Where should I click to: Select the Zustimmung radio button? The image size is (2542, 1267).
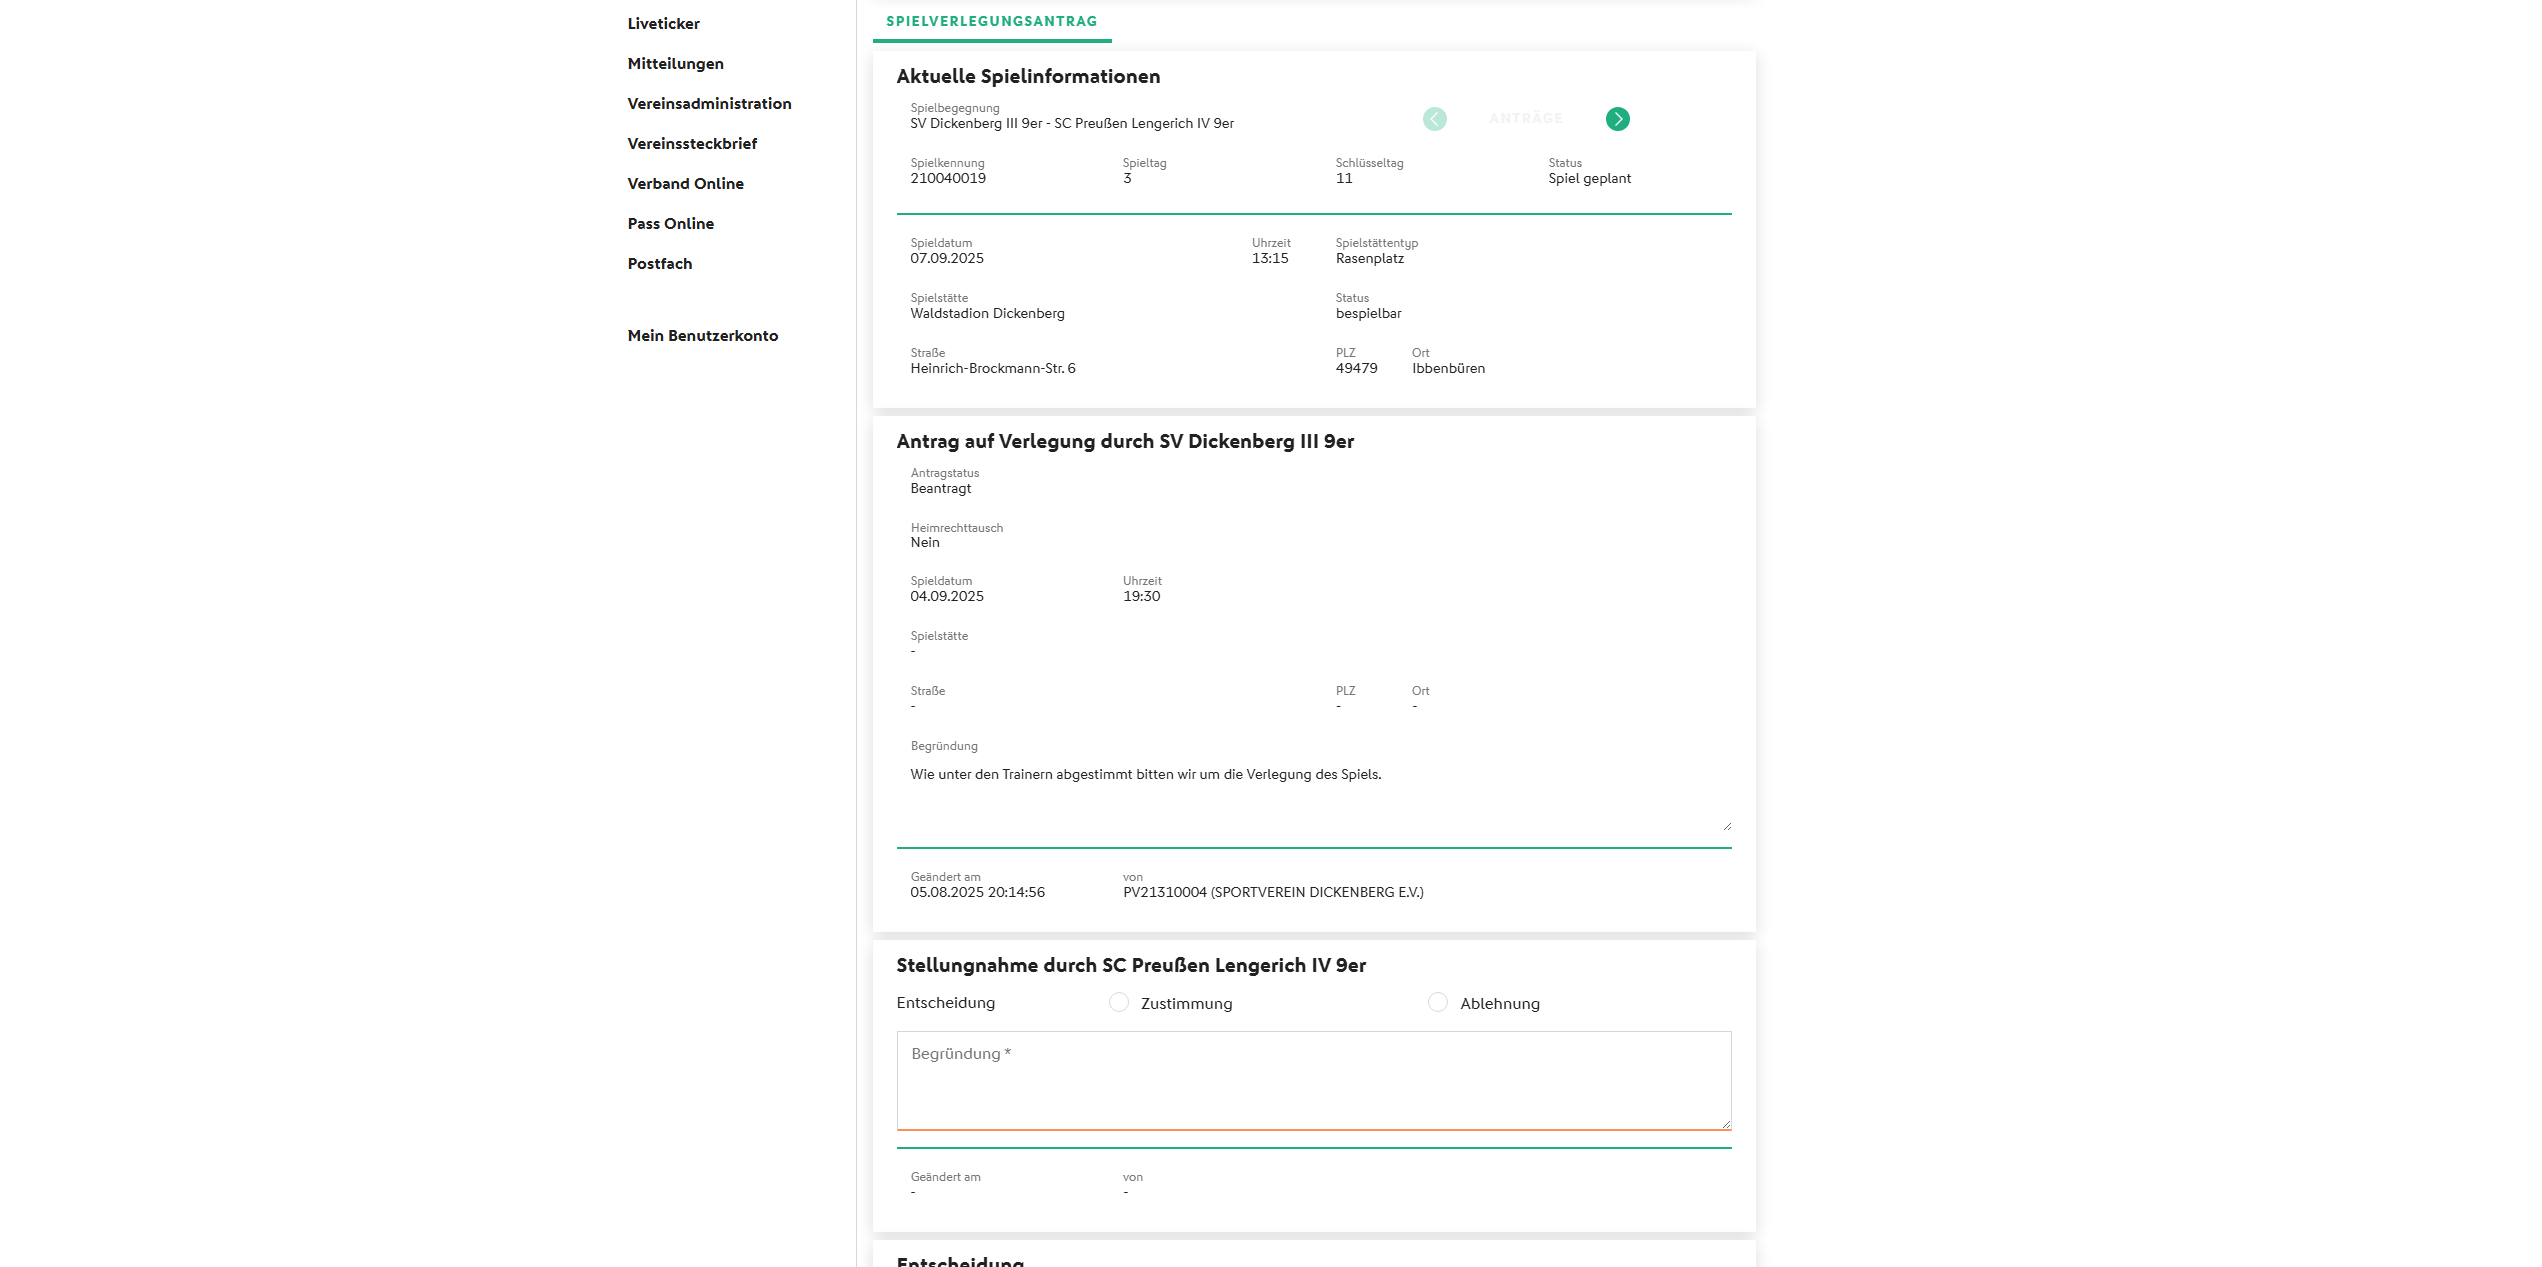point(1118,1002)
